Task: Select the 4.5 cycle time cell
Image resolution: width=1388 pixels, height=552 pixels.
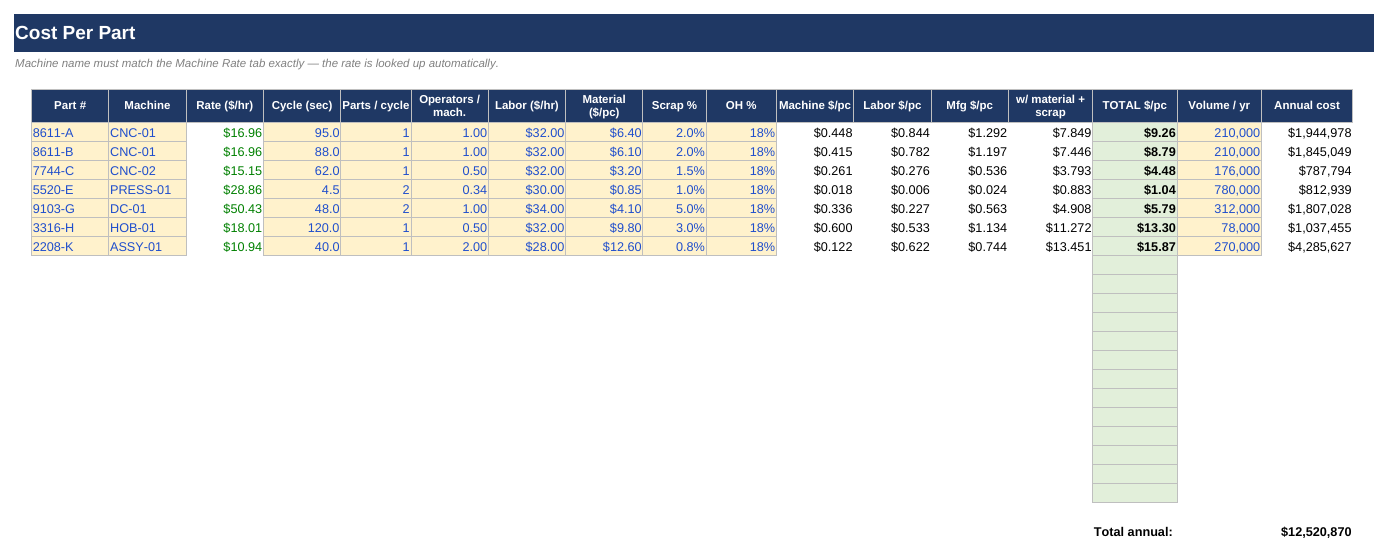Action: coord(302,189)
